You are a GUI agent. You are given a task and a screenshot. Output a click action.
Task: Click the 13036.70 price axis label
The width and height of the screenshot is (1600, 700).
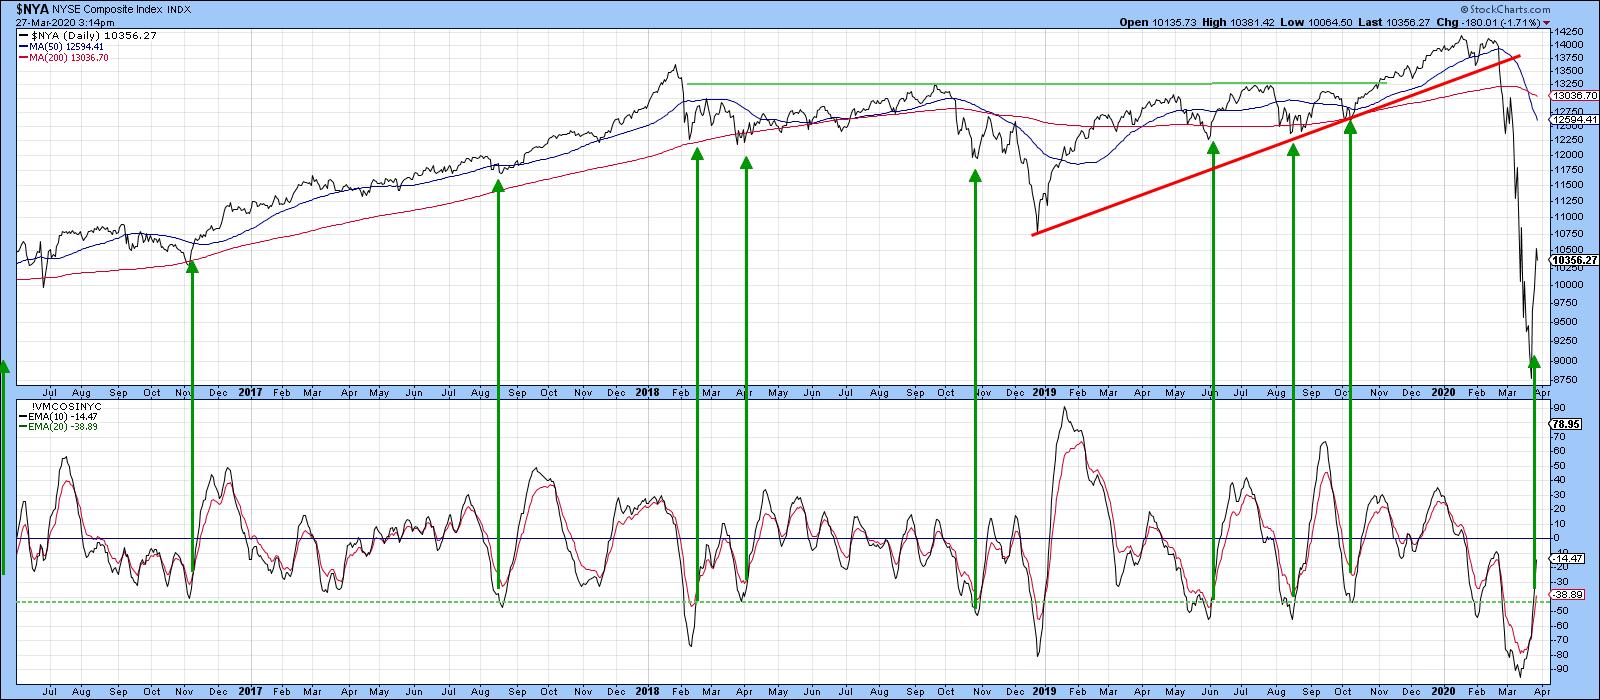tap(1573, 96)
